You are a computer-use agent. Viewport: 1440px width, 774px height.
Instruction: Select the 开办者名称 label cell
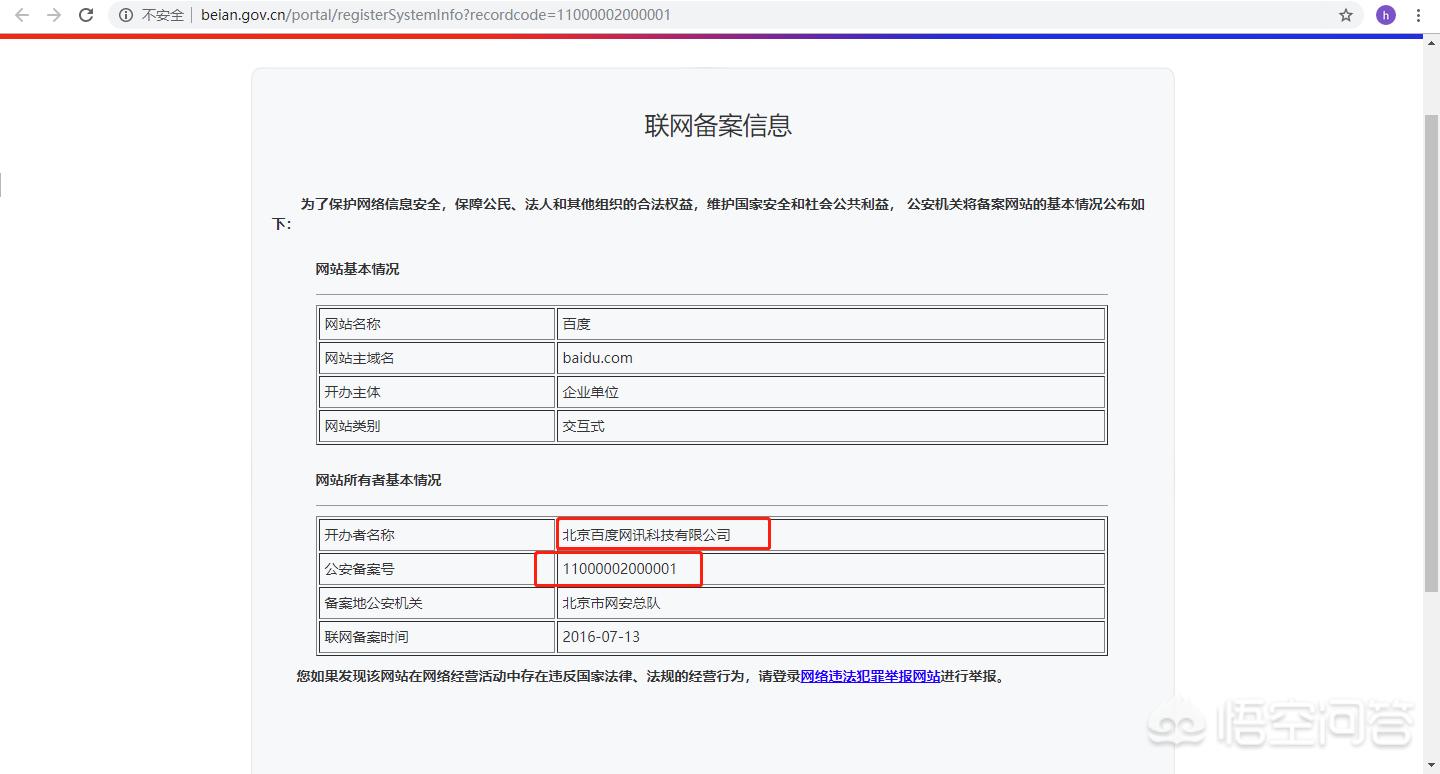click(437, 535)
